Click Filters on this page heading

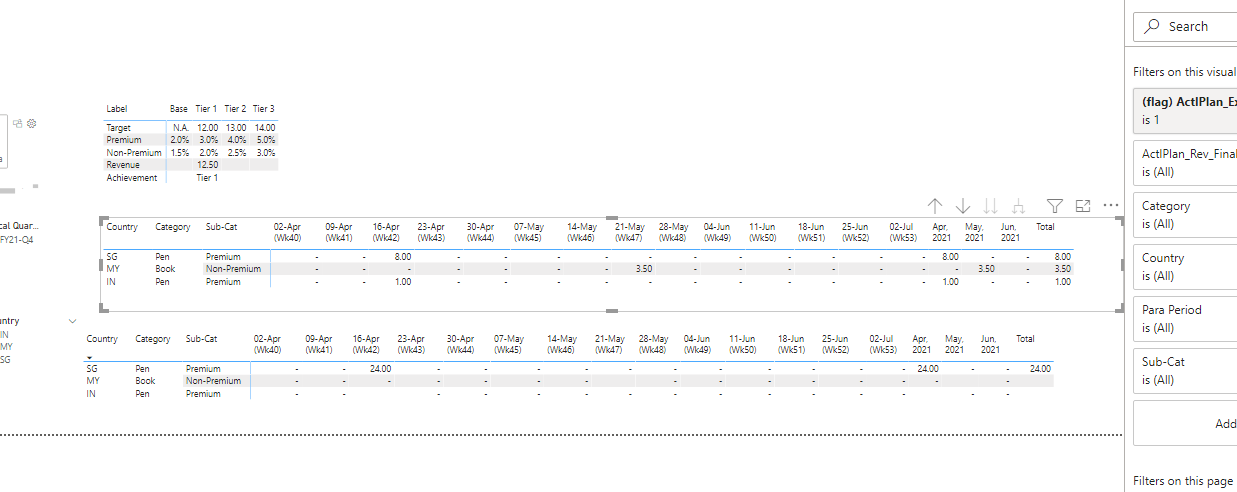point(1182,481)
